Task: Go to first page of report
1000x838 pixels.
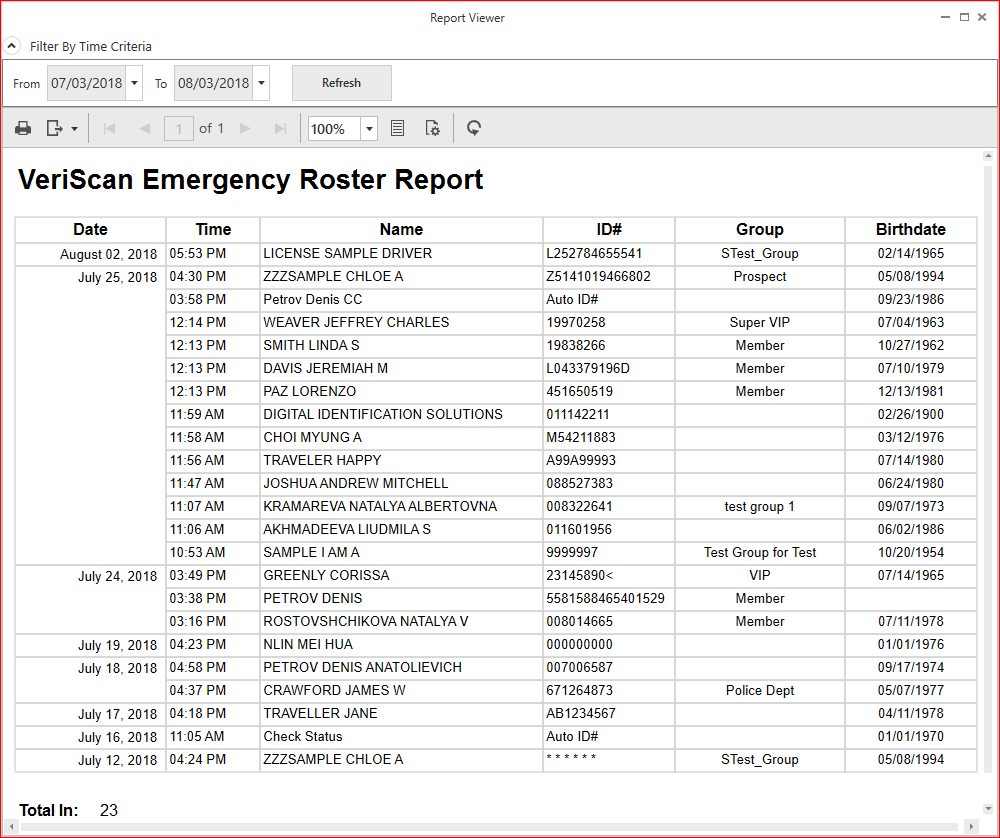Action: 109,129
